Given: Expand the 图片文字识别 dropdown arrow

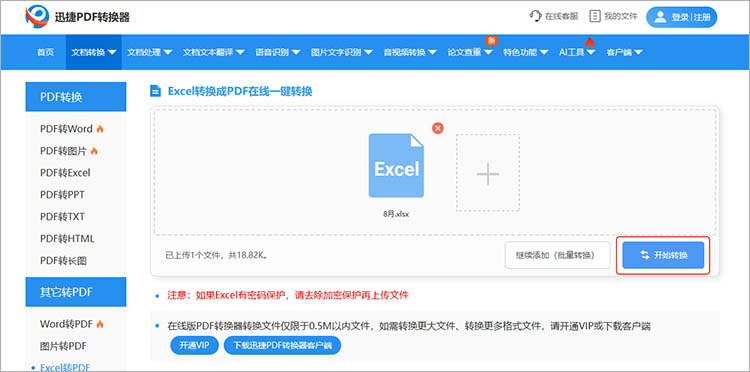Looking at the screenshot, I should (x=368, y=52).
